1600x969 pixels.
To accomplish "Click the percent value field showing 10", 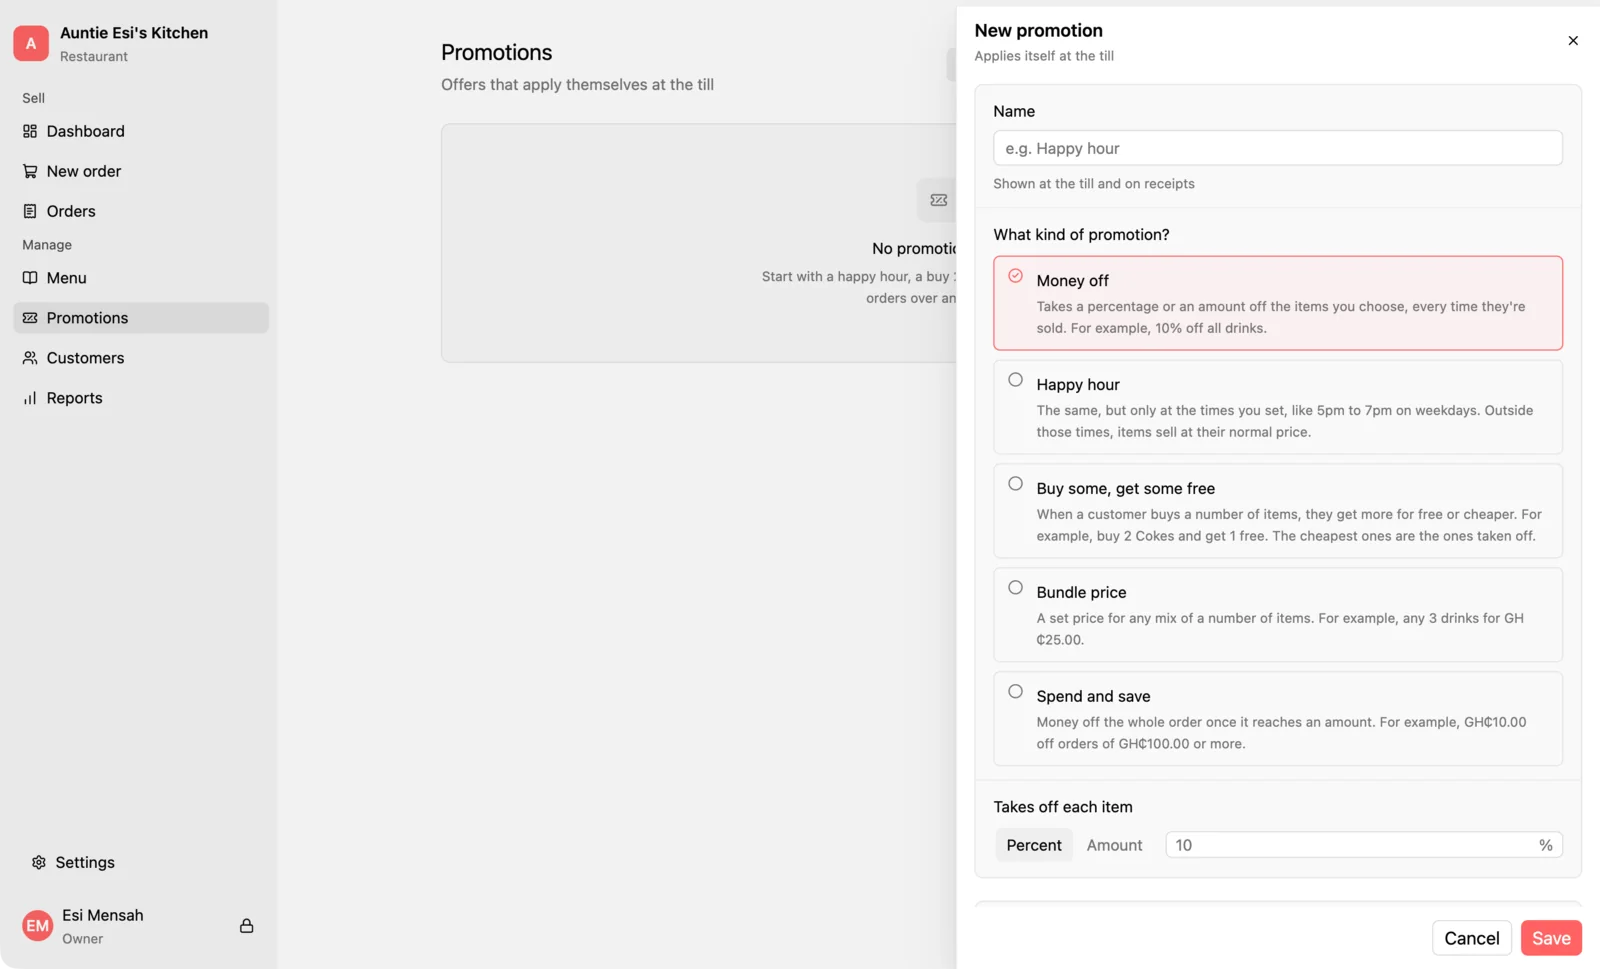I will 1364,845.
